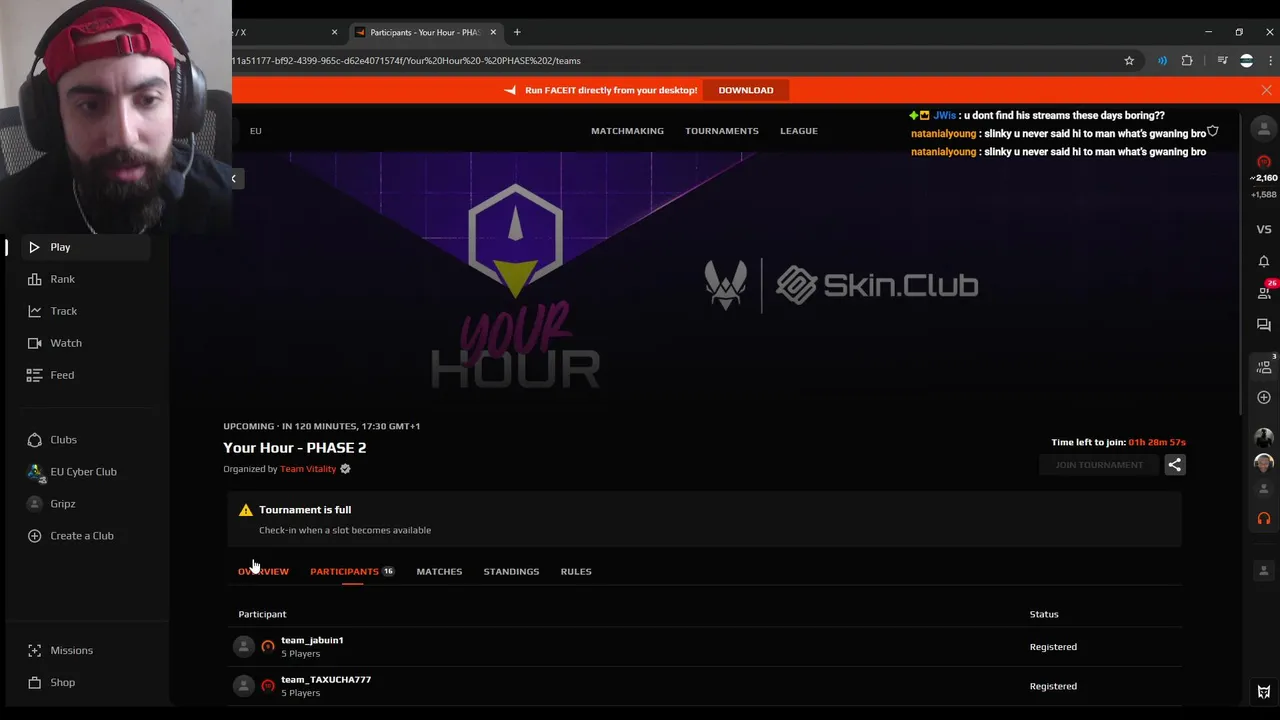Click the Your Hour tournament logo
Screen dimensions: 1280x720
(515, 287)
